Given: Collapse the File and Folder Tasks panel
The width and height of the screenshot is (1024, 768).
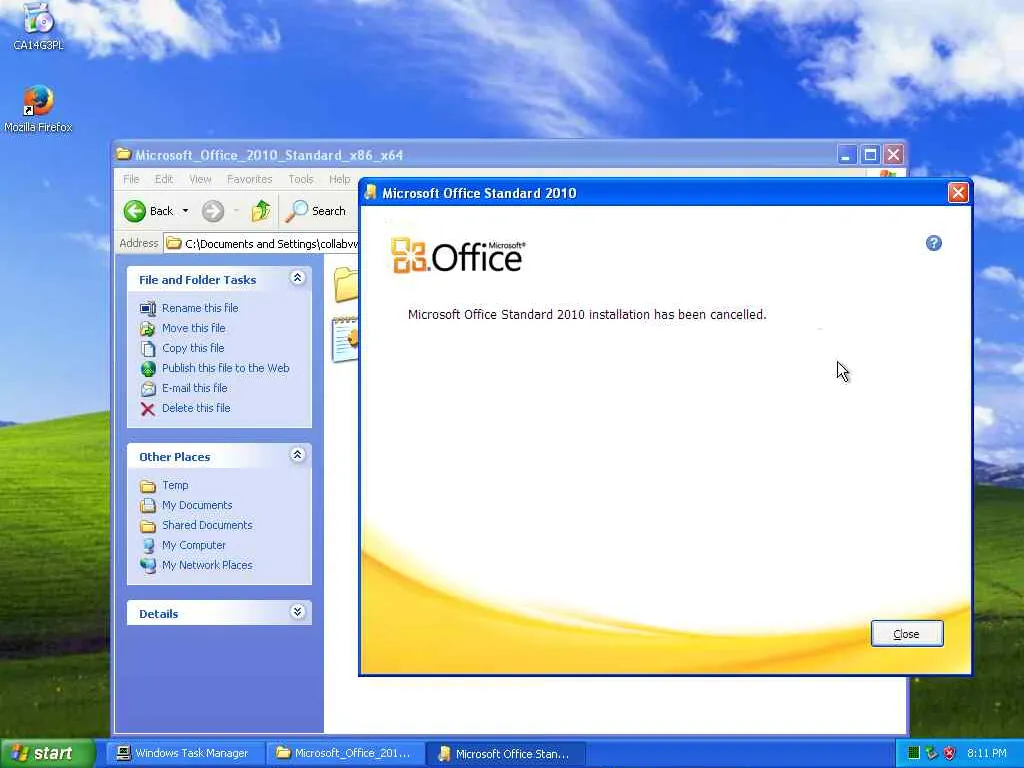Looking at the screenshot, I should (297, 278).
